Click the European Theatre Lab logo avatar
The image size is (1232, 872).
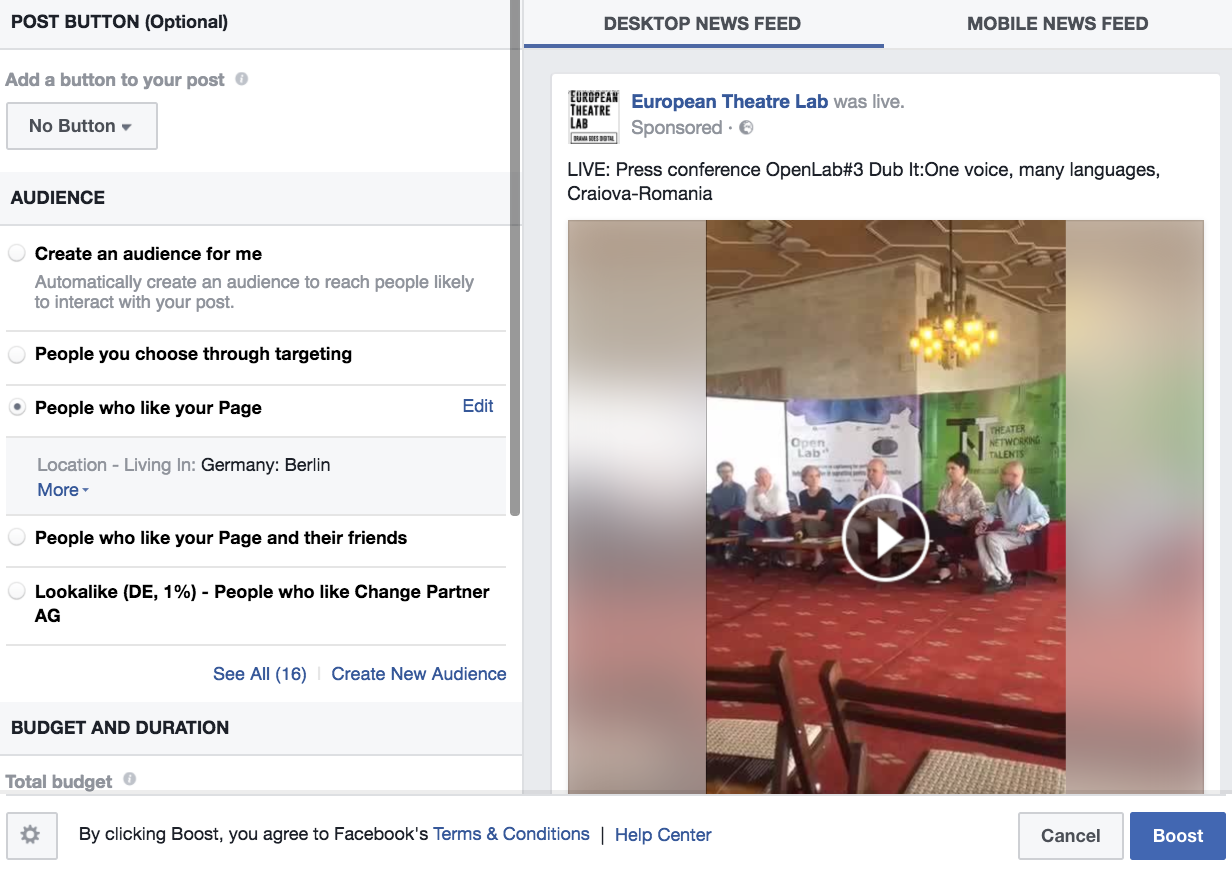point(594,116)
